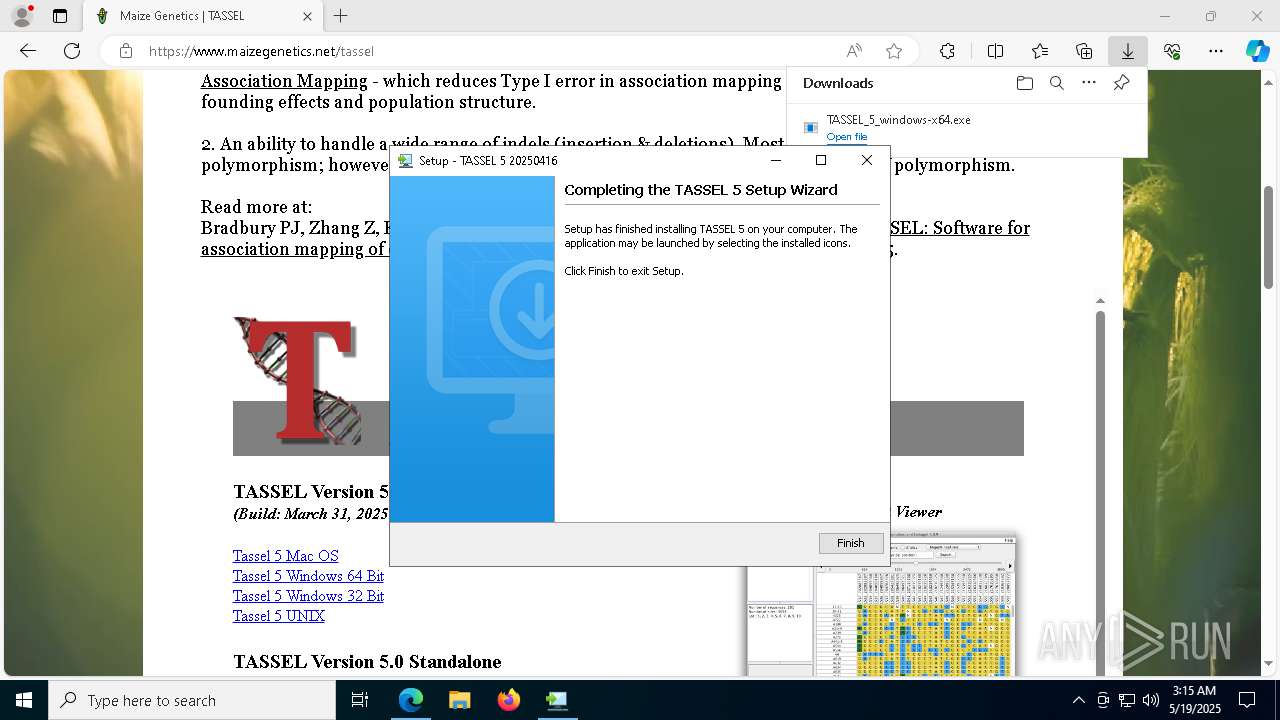The height and width of the screenshot is (720, 1280).
Task: Open the Edge profile icon
Action: tap(21, 16)
